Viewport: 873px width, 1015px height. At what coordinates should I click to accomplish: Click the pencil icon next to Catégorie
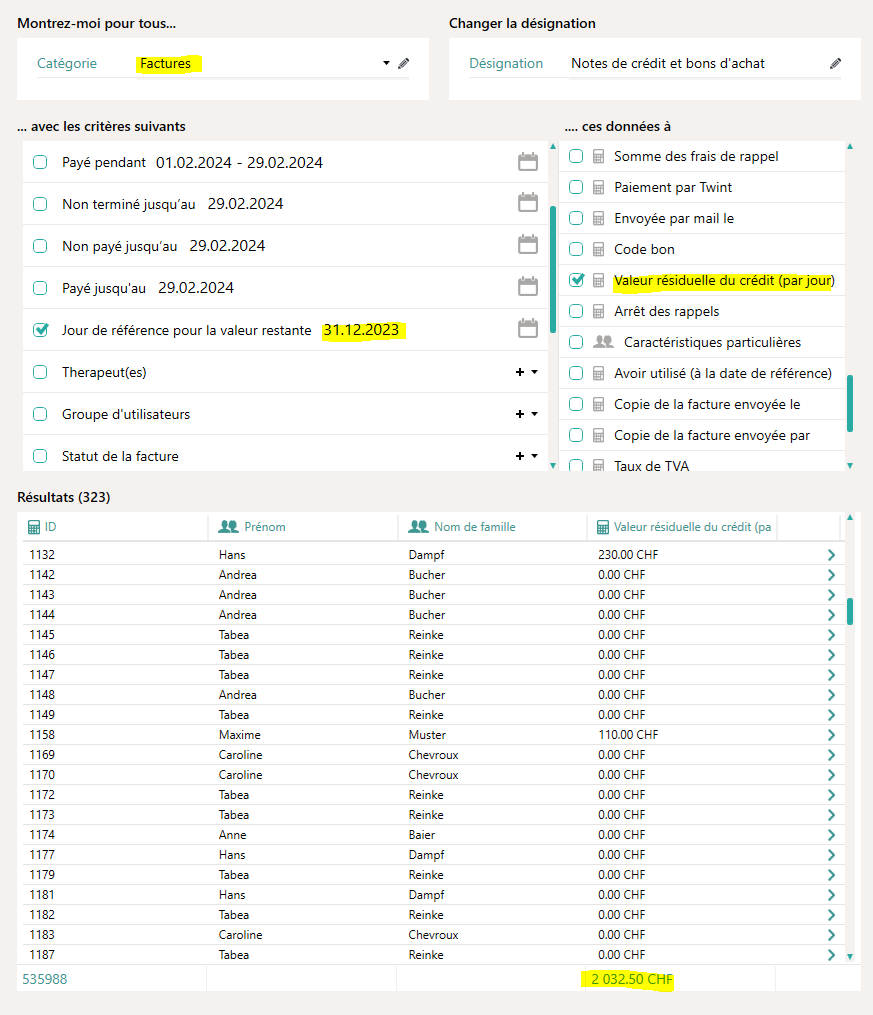click(x=403, y=63)
